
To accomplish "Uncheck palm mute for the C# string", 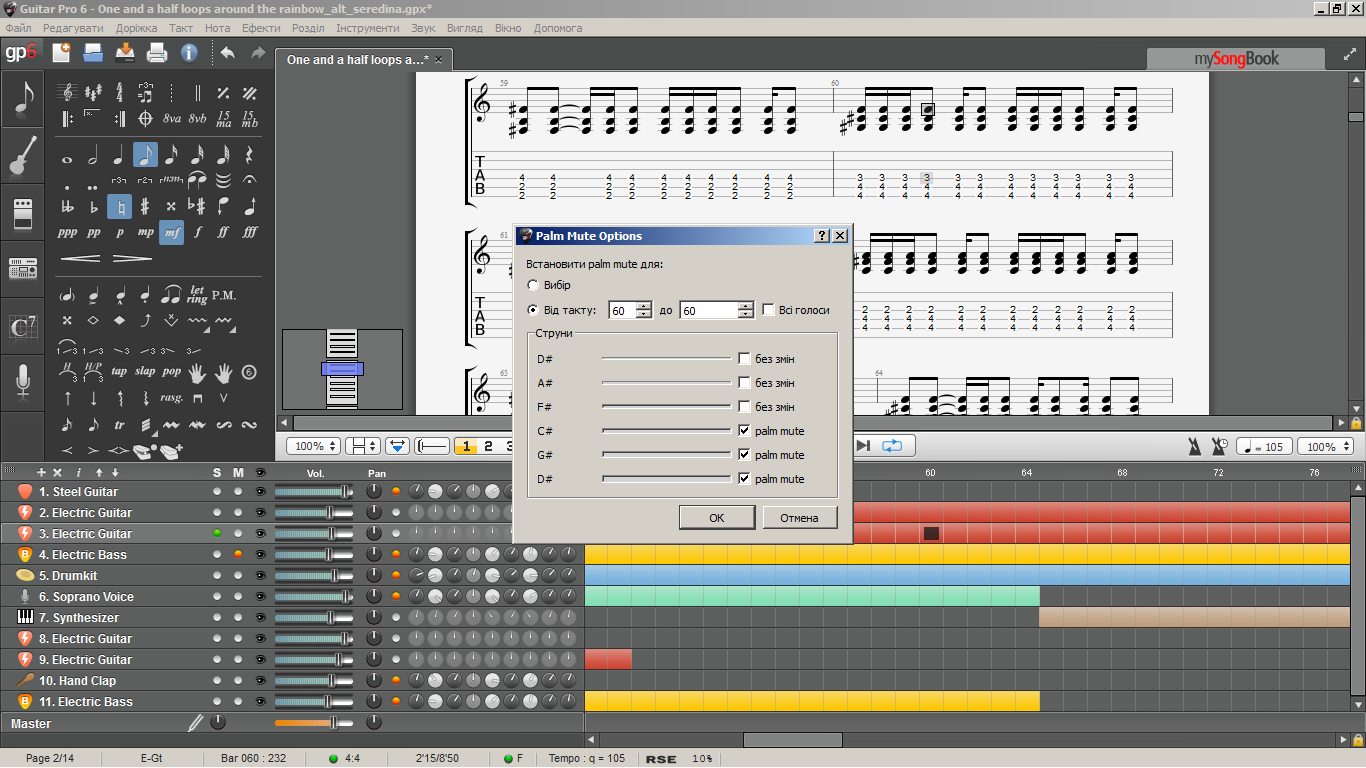I will point(745,430).
